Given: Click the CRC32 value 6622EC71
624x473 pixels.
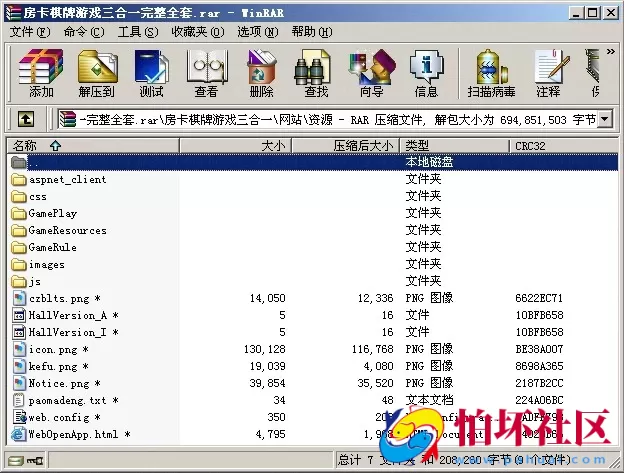Looking at the screenshot, I should pos(539,298).
